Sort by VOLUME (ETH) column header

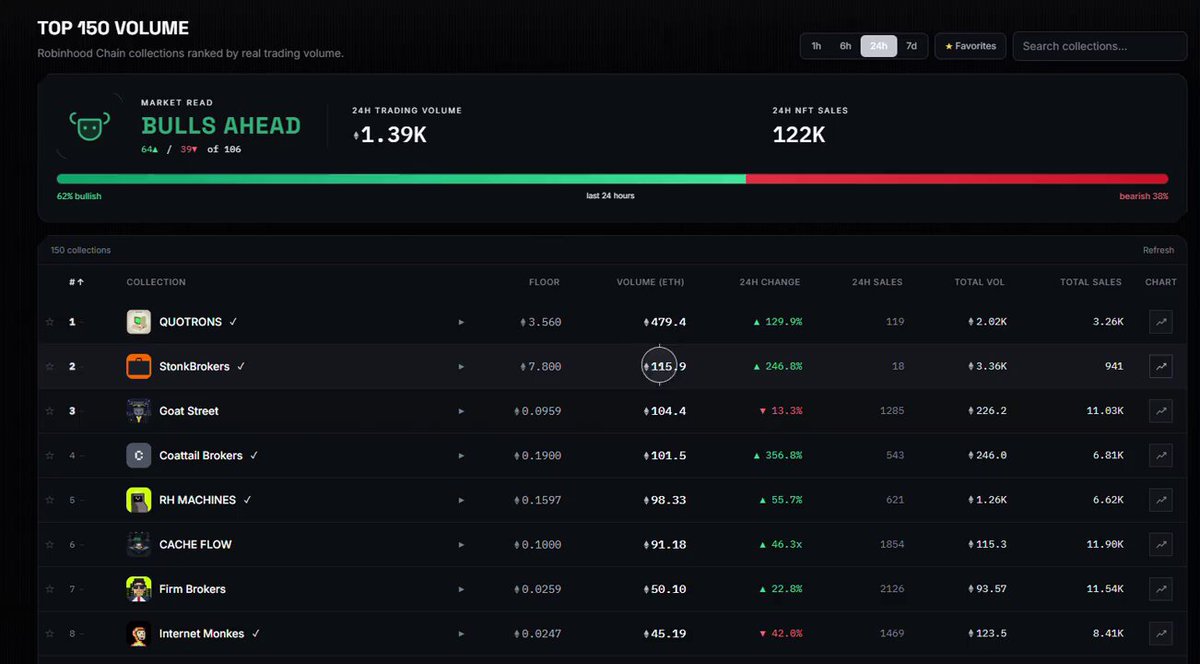pos(650,282)
